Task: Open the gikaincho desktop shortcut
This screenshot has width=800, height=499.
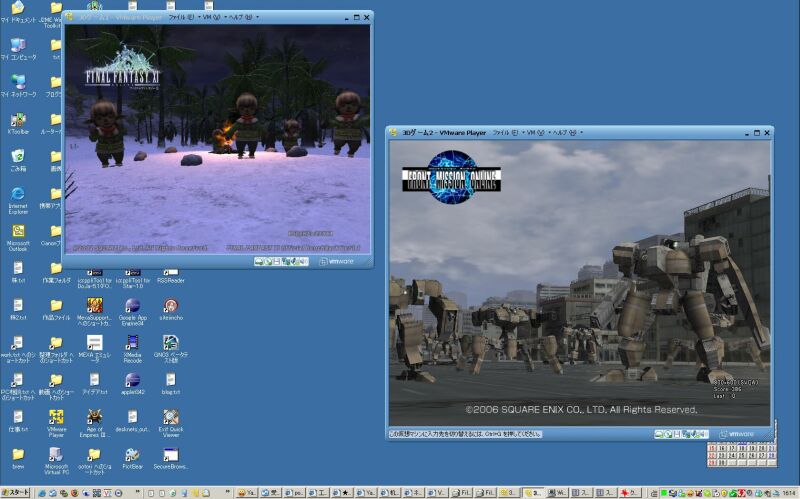Action: pos(171,309)
